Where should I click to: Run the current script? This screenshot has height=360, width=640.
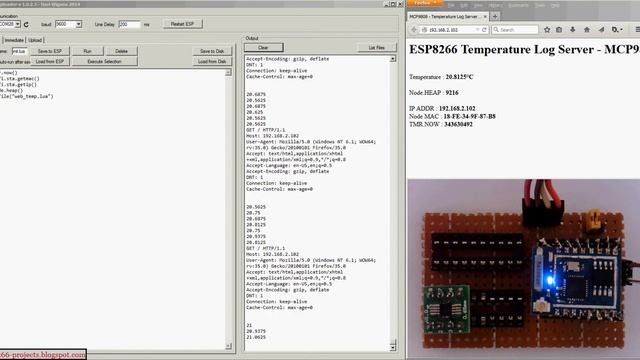point(87,51)
